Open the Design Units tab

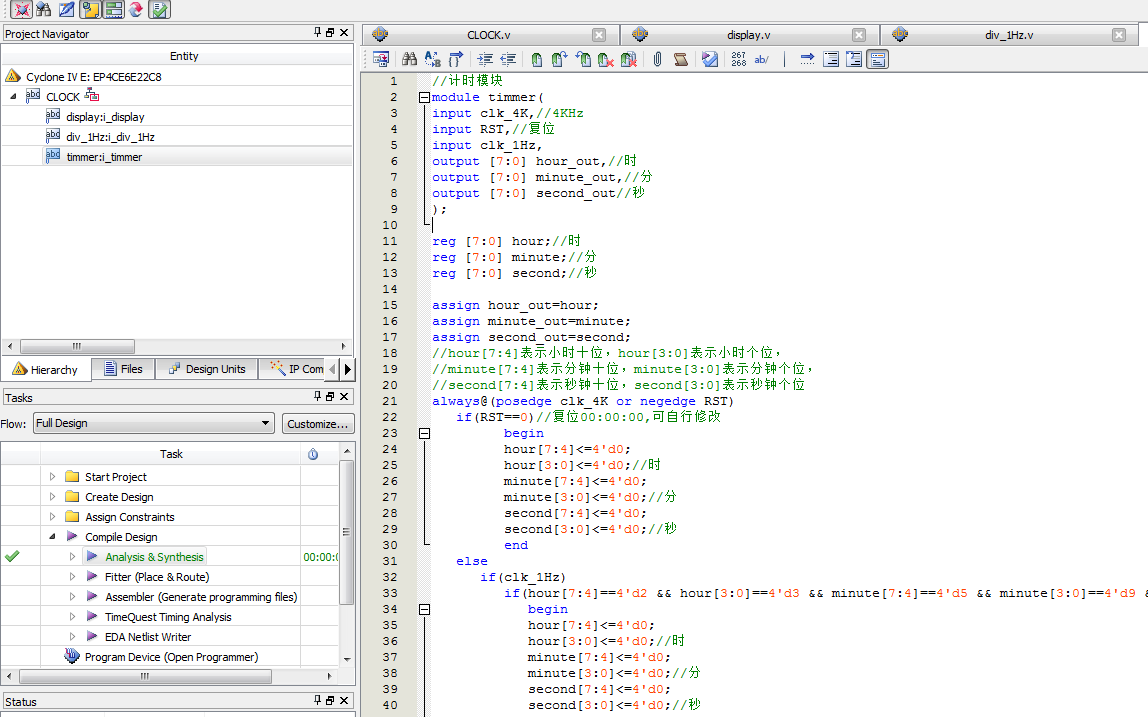pos(206,369)
